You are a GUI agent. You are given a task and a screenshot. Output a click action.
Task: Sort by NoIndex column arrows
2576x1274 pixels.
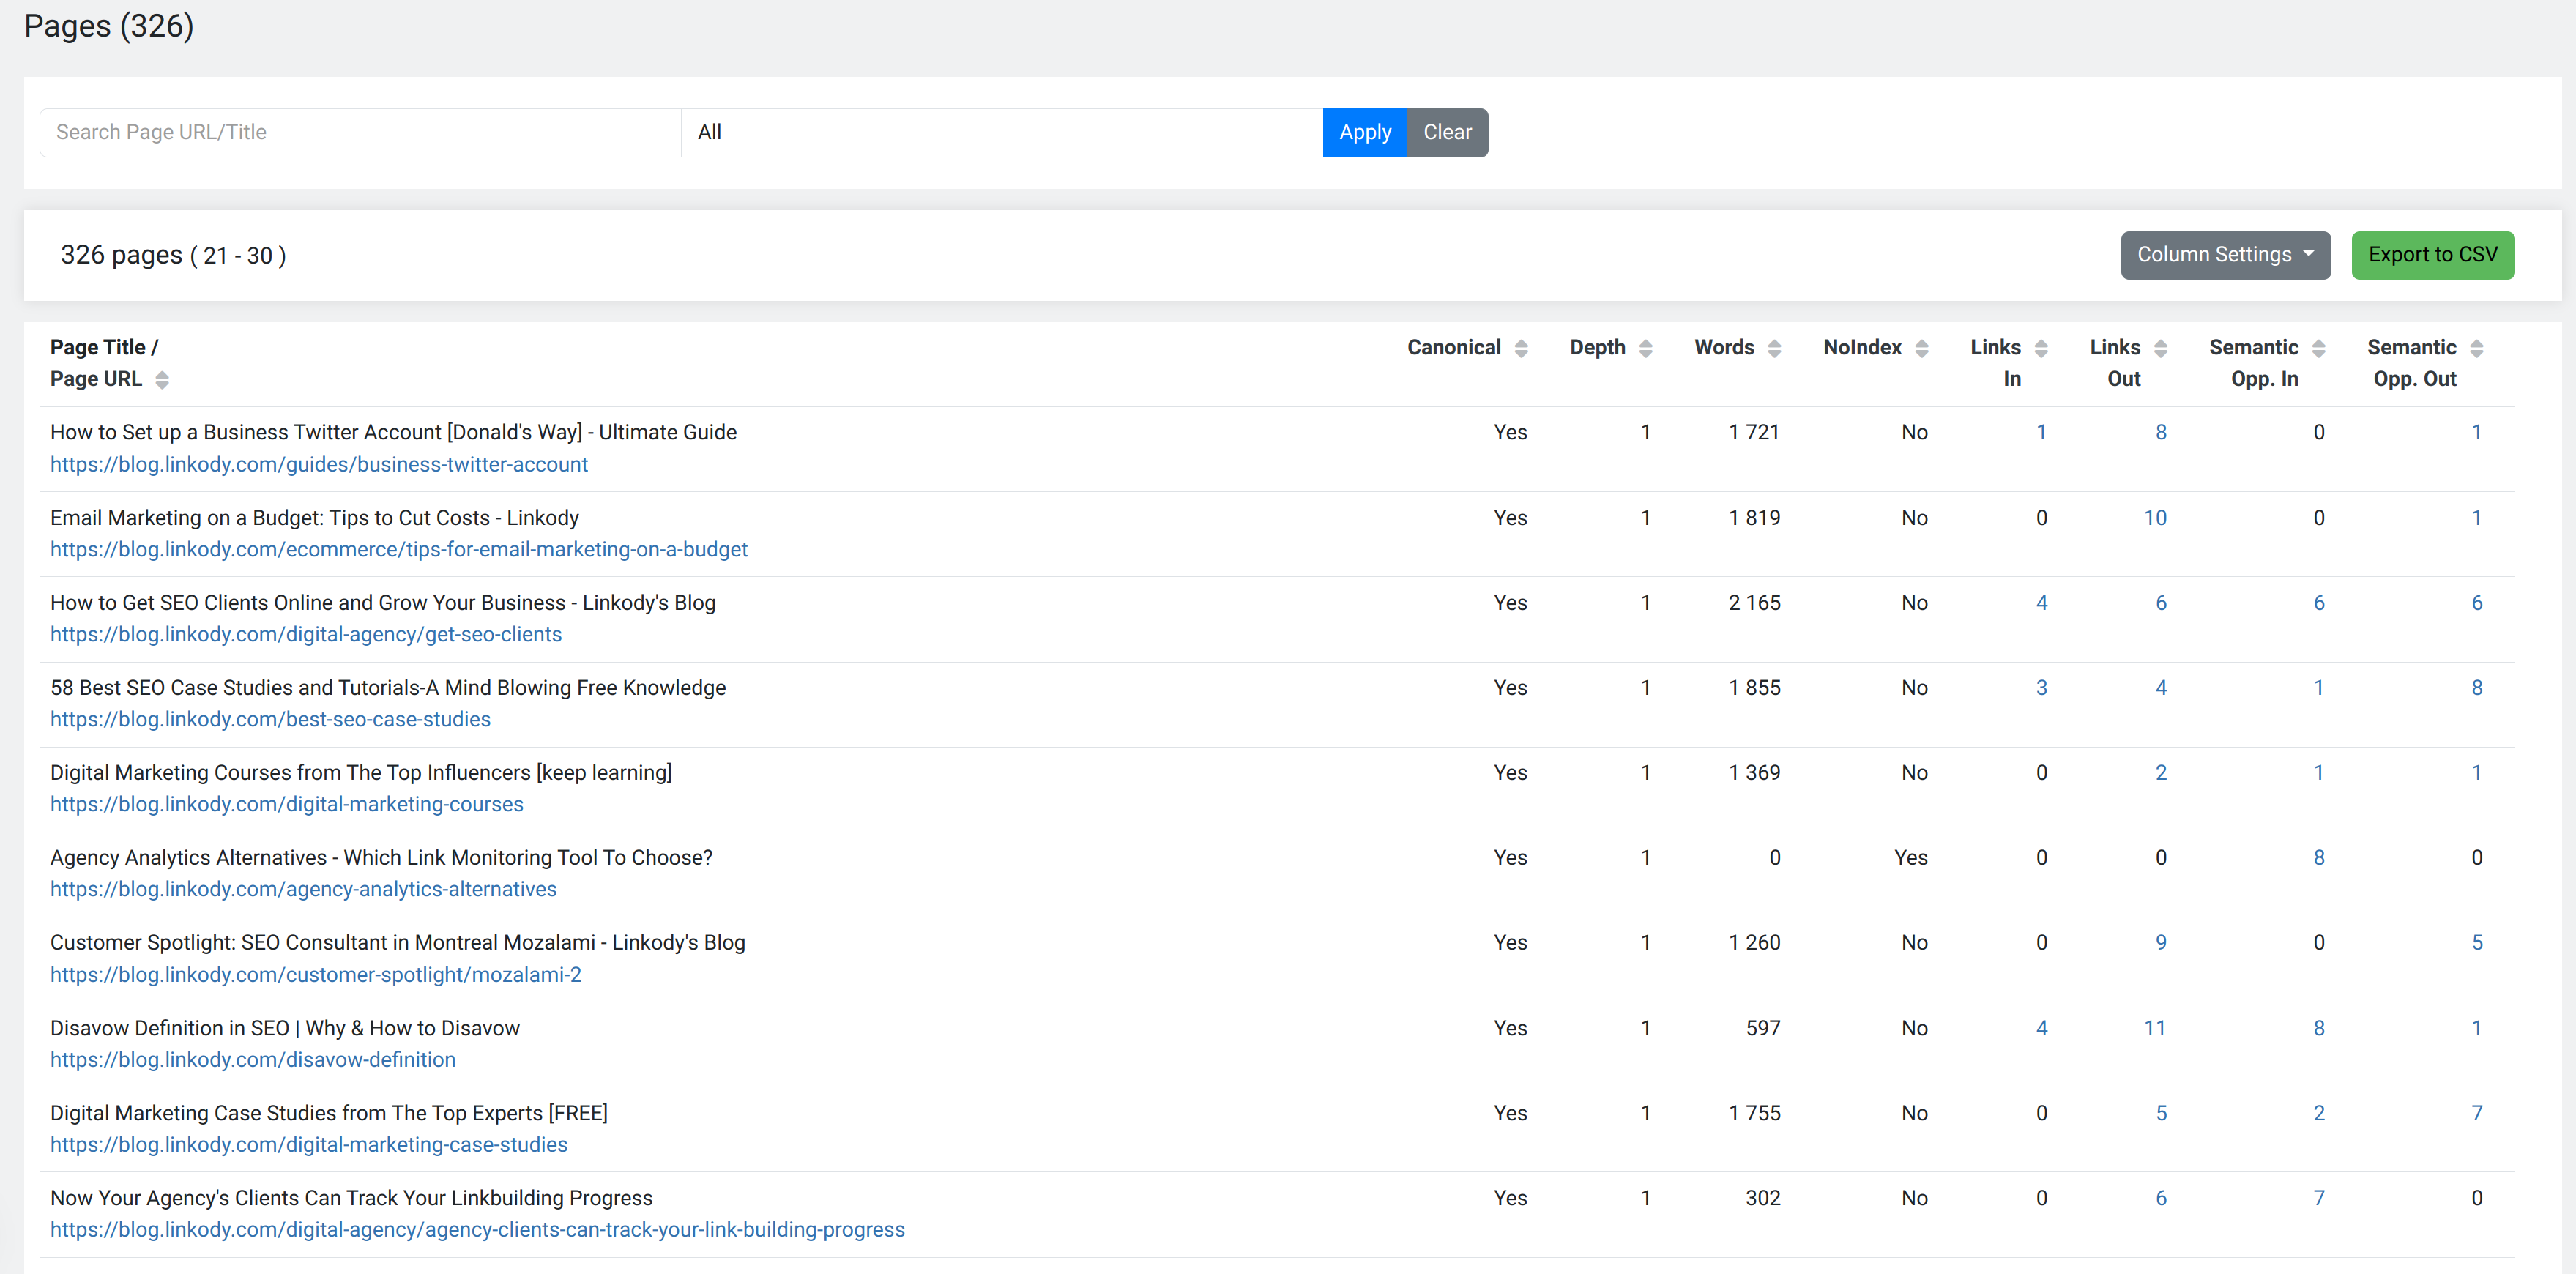pyautogui.click(x=1921, y=348)
